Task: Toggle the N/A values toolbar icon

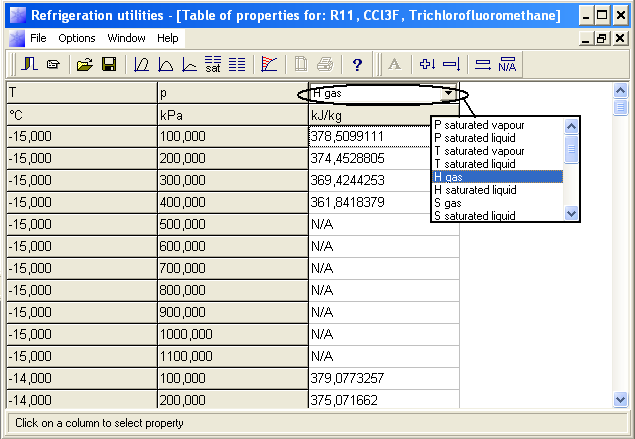Action: pyautogui.click(x=507, y=64)
